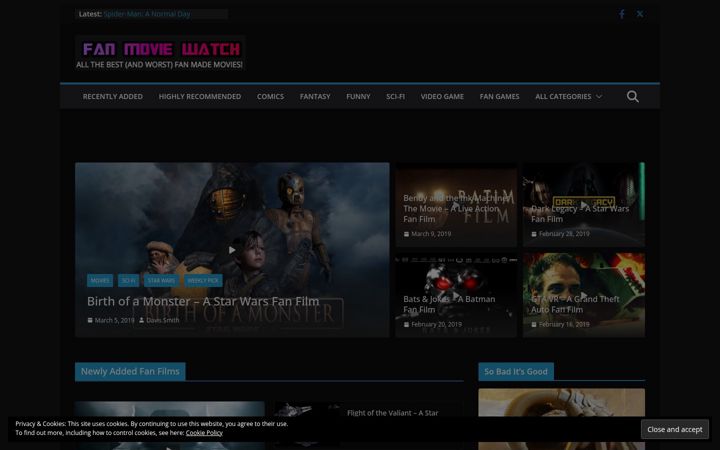Screen dimensions: 720x450
Task: Select the Star Wars tag on featured post
Action: click(161, 281)
